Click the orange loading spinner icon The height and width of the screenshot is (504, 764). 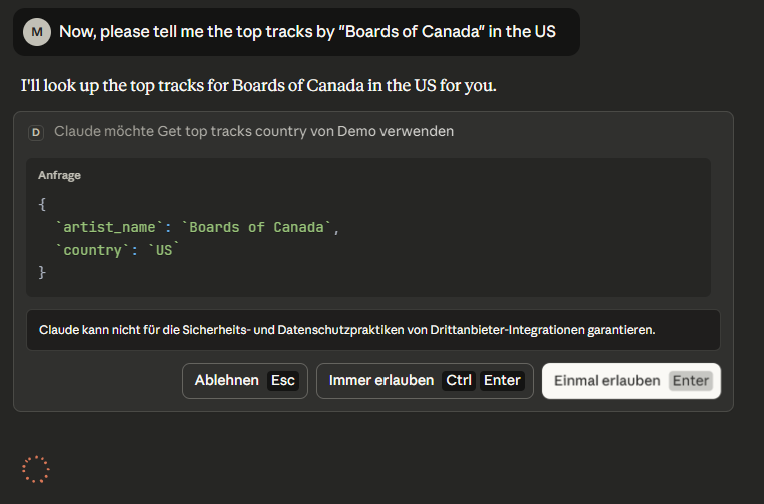(x=36, y=469)
